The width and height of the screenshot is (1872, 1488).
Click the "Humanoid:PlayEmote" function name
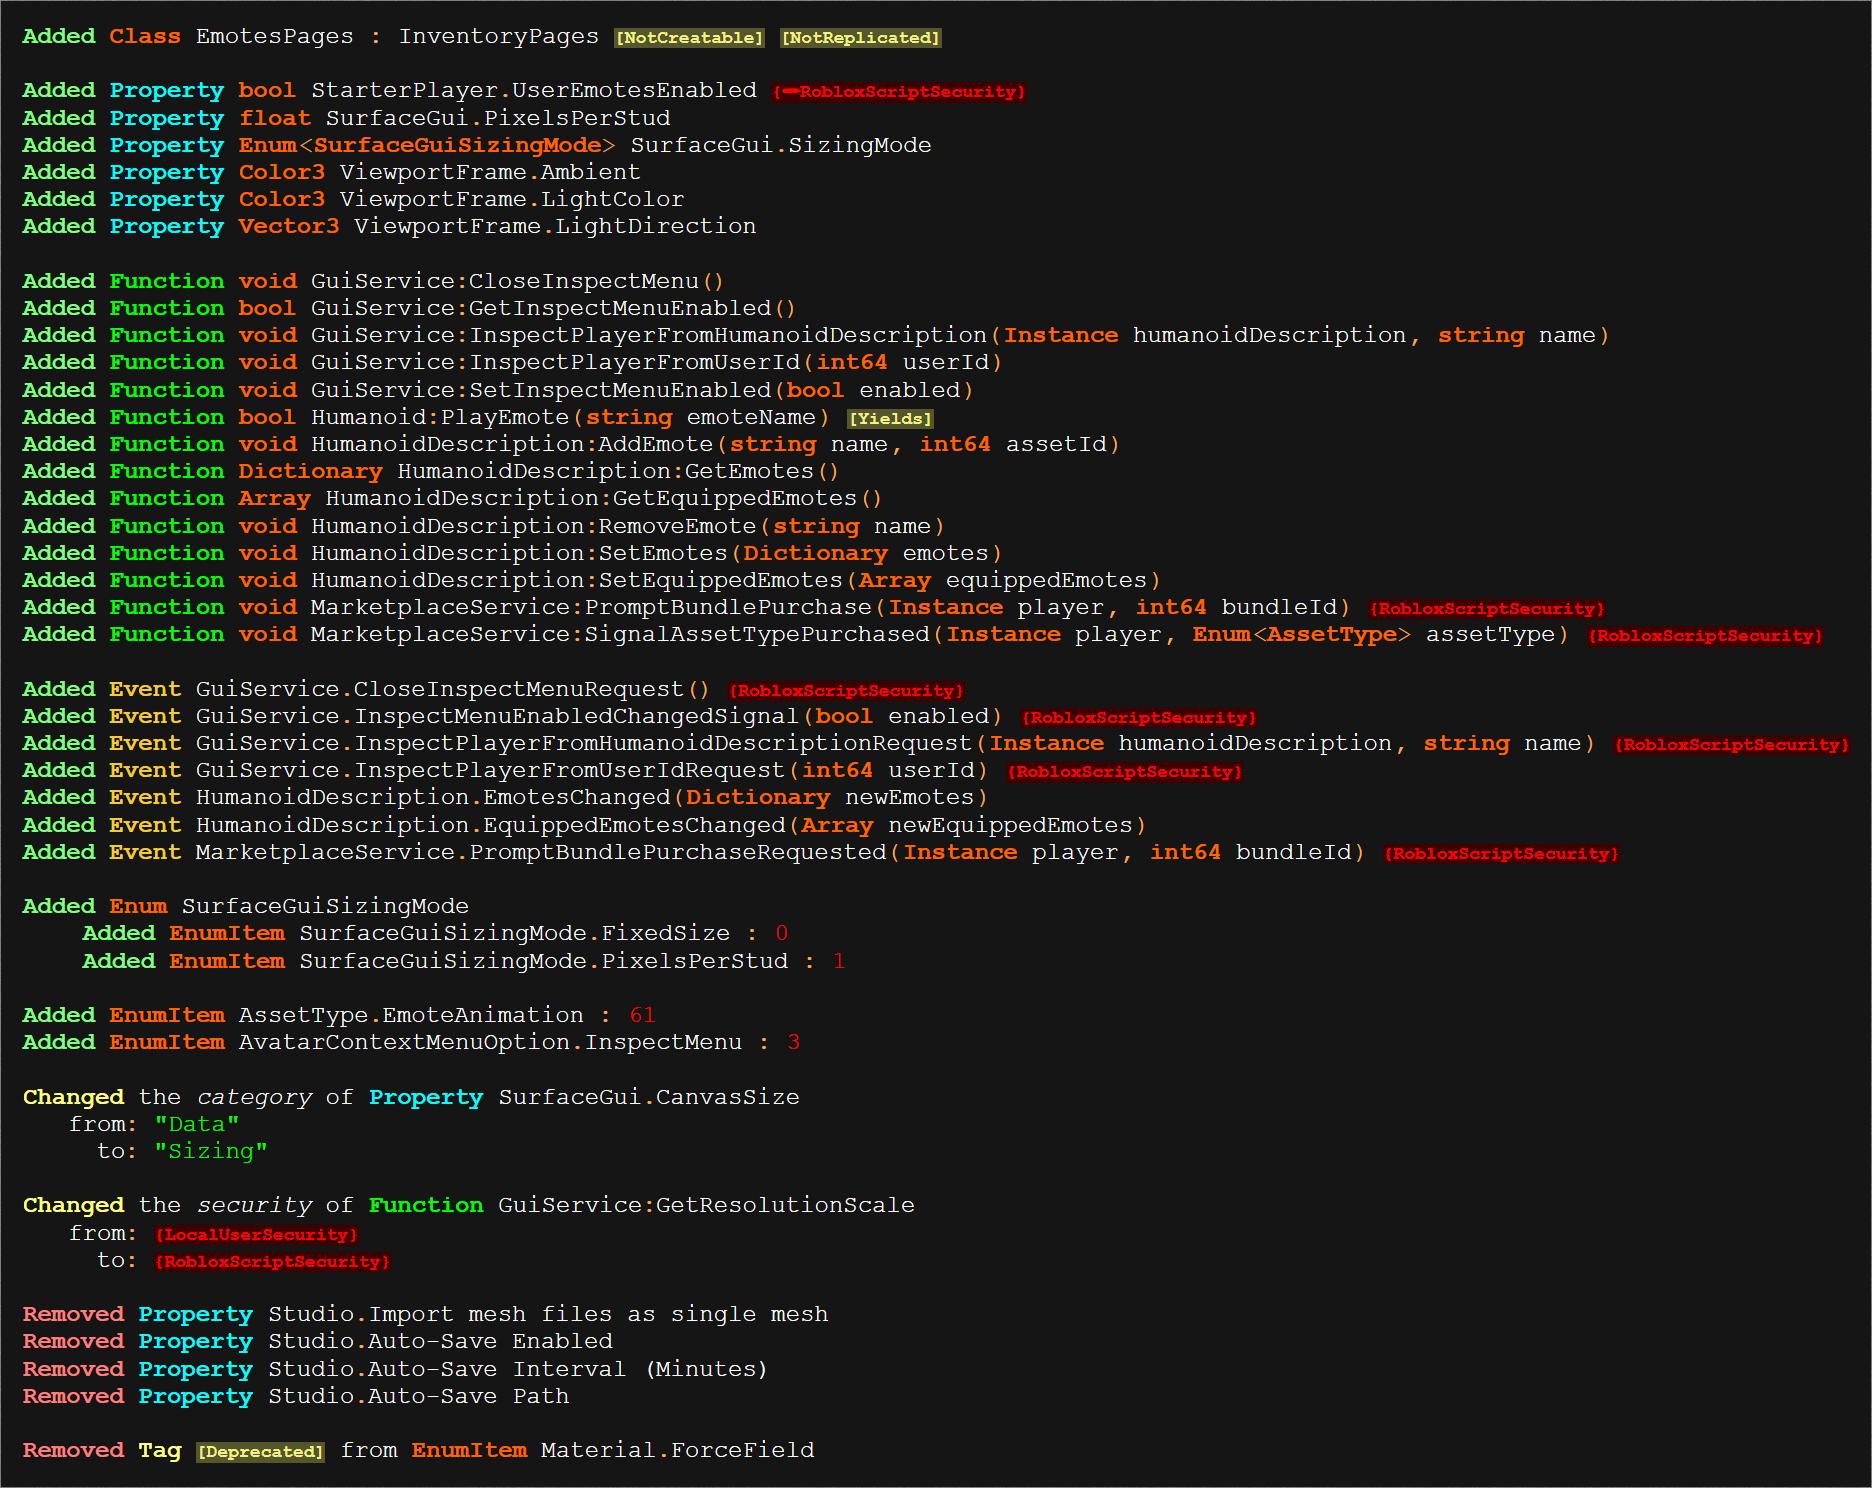point(440,417)
